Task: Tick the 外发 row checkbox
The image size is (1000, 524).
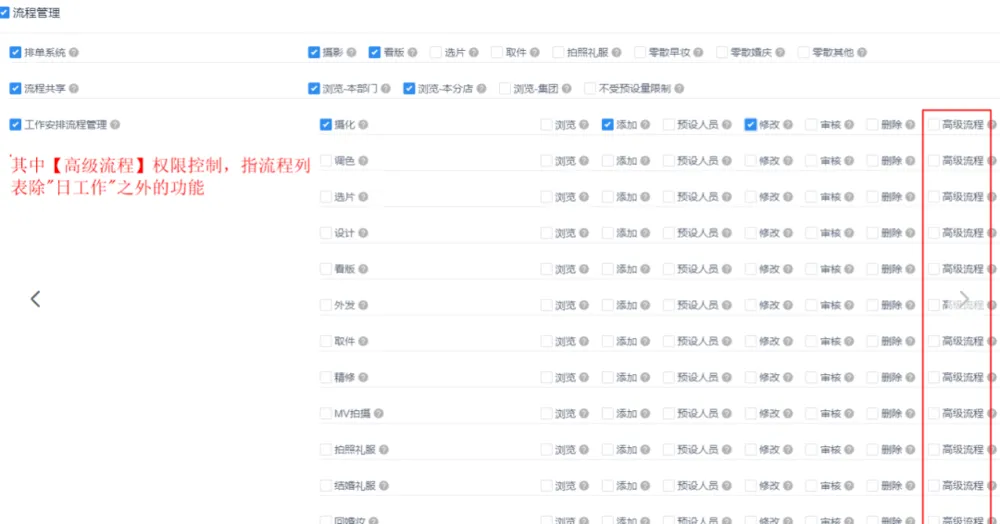Action: [x=325, y=306]
